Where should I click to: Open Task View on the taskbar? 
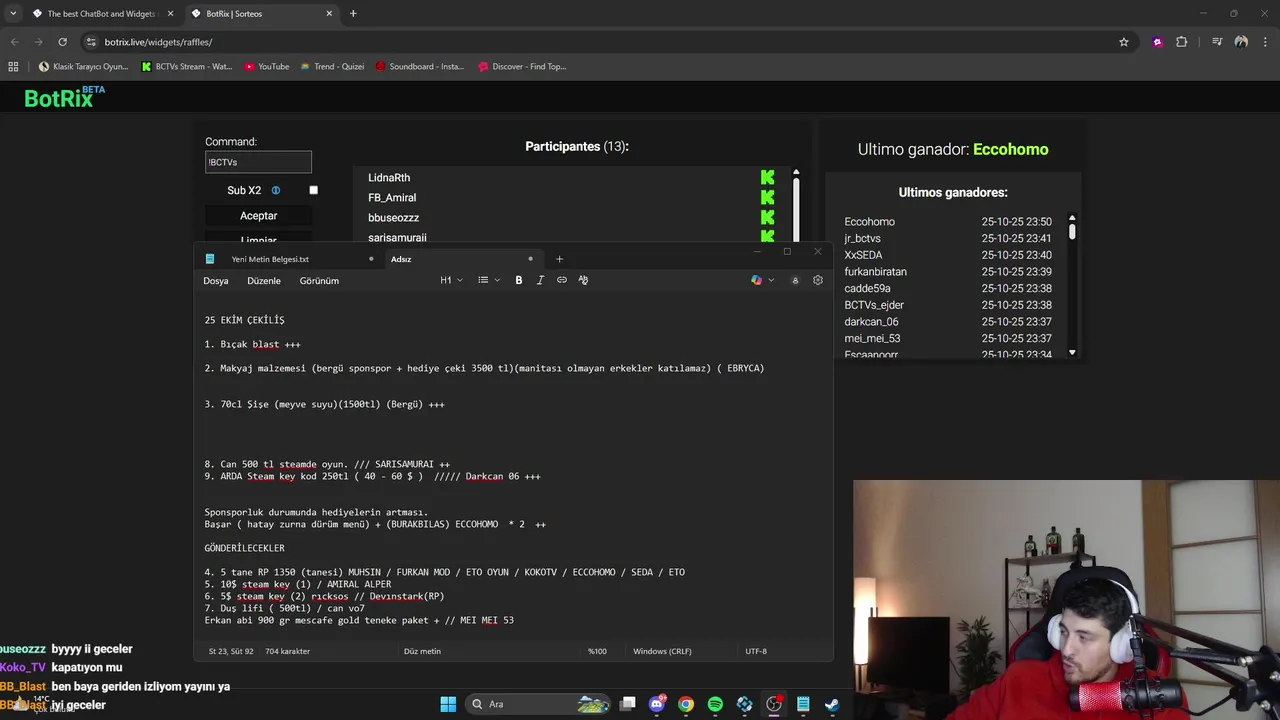628,704
